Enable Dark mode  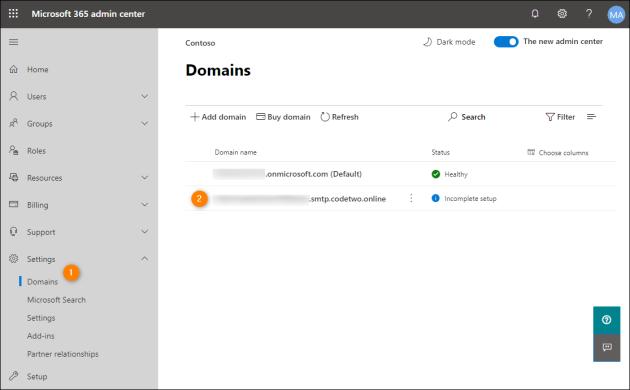point(449,42)
